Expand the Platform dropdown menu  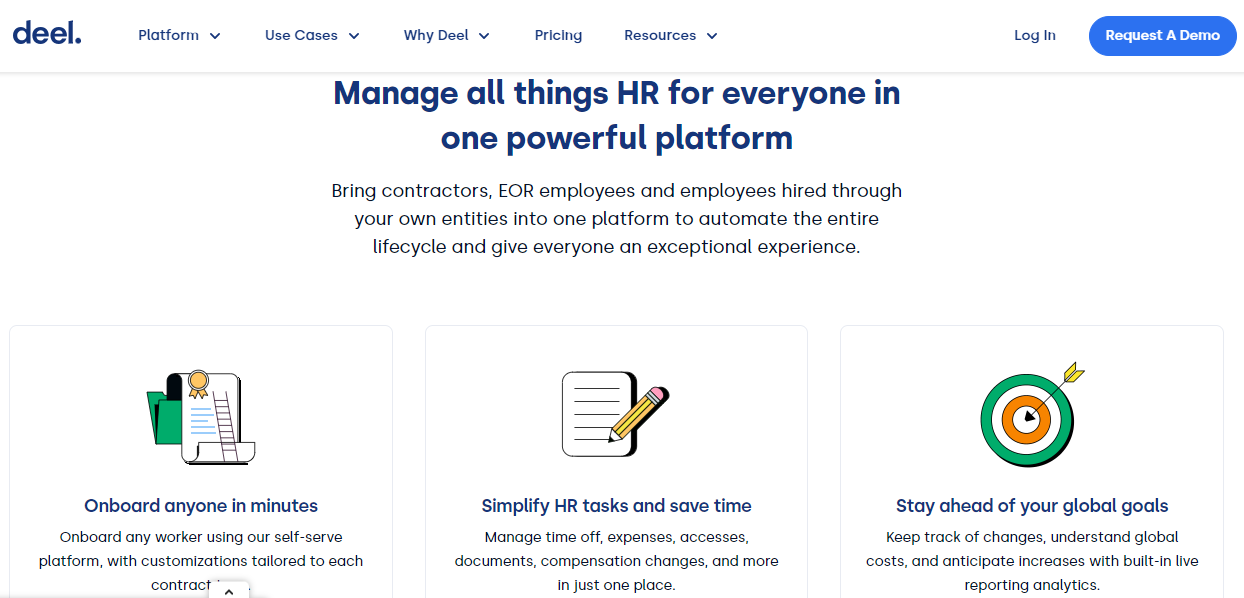pos(179,35)
